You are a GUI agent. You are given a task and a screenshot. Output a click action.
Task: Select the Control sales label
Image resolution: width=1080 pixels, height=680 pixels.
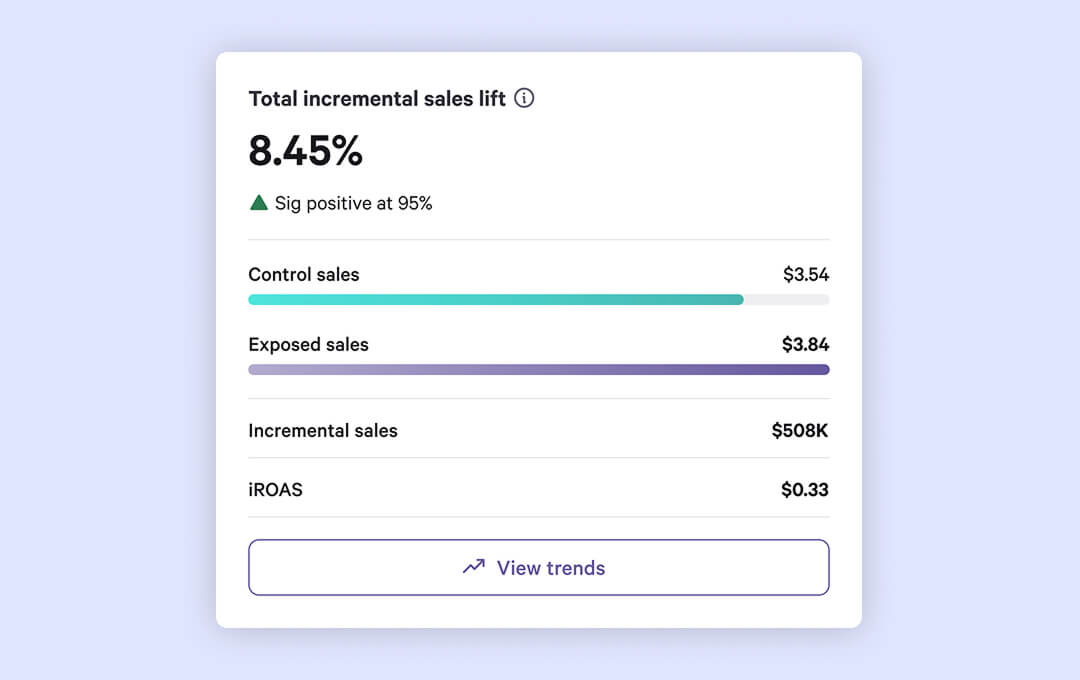coord(303,274)
